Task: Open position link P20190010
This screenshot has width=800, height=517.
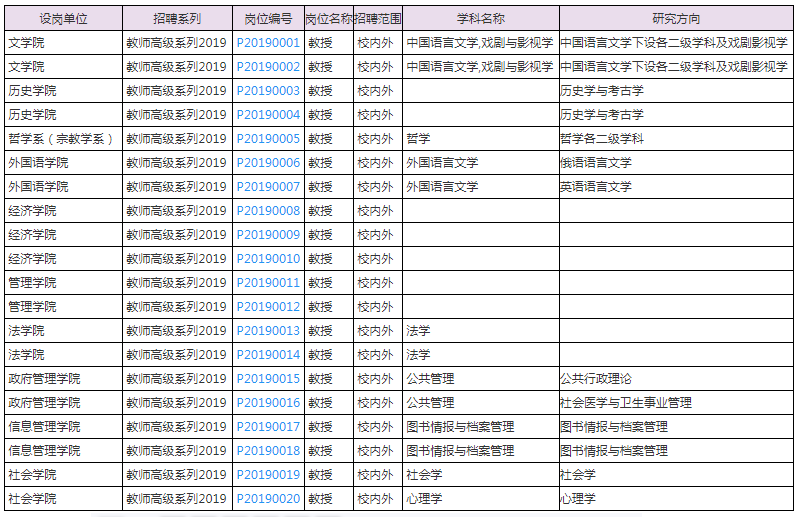Action: (x=268, y=259)
